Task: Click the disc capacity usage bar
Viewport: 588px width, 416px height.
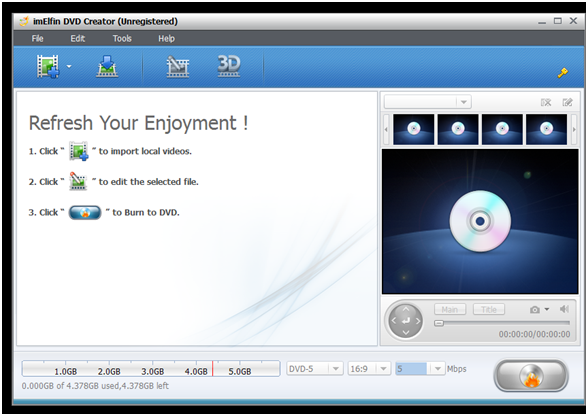Action: [151, 368]
